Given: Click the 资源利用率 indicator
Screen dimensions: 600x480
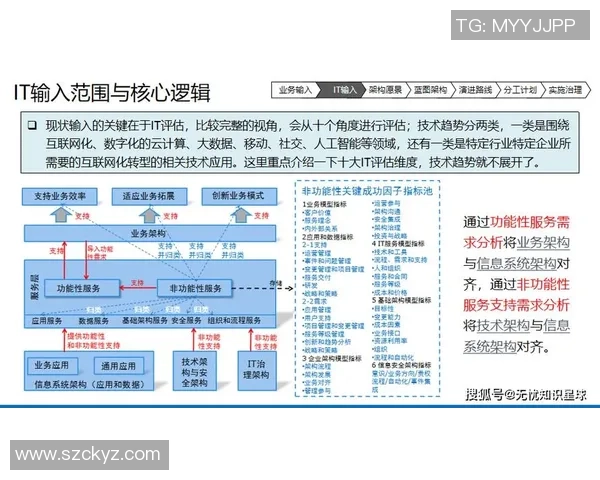Looking at the screenshot, I should tap(390, 340).
